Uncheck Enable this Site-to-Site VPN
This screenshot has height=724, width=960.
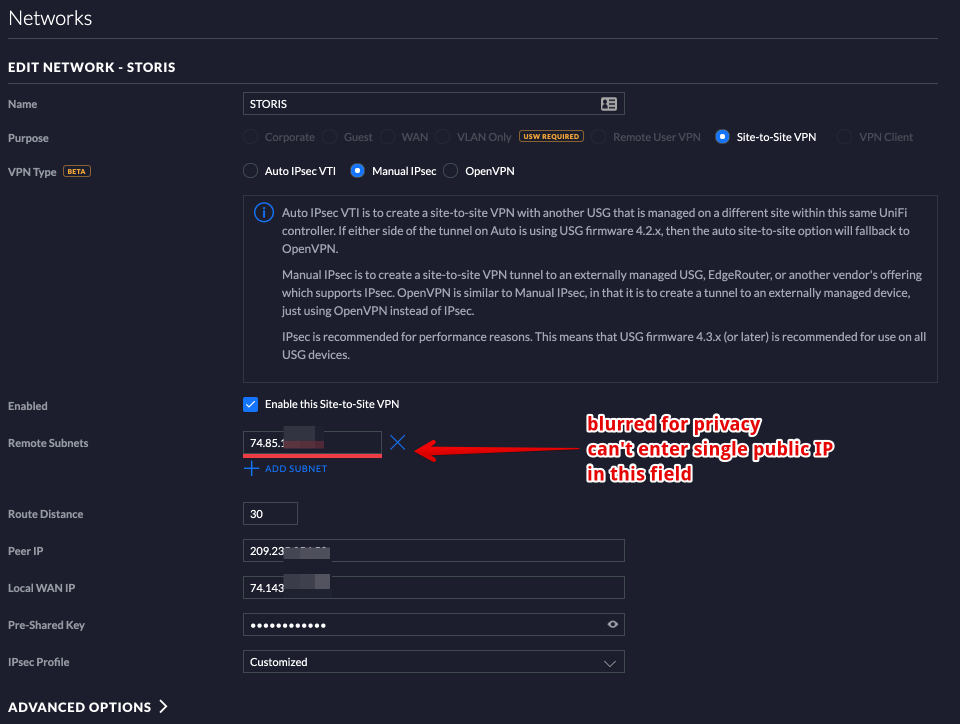click(251, 405)
